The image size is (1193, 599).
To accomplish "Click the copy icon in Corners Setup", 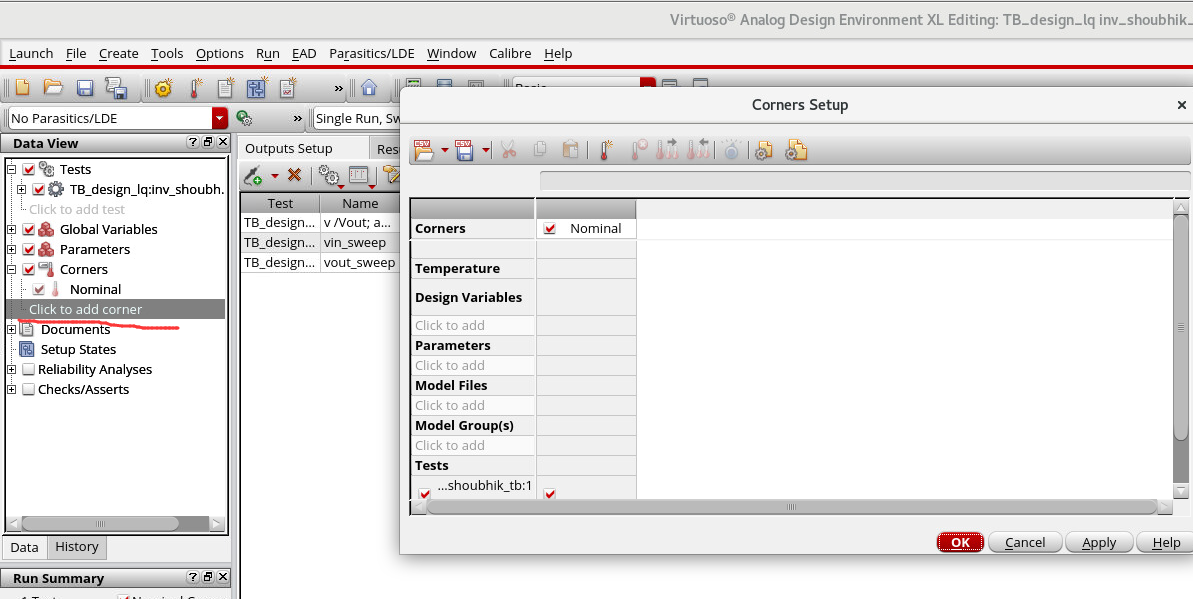I will 539,149.
